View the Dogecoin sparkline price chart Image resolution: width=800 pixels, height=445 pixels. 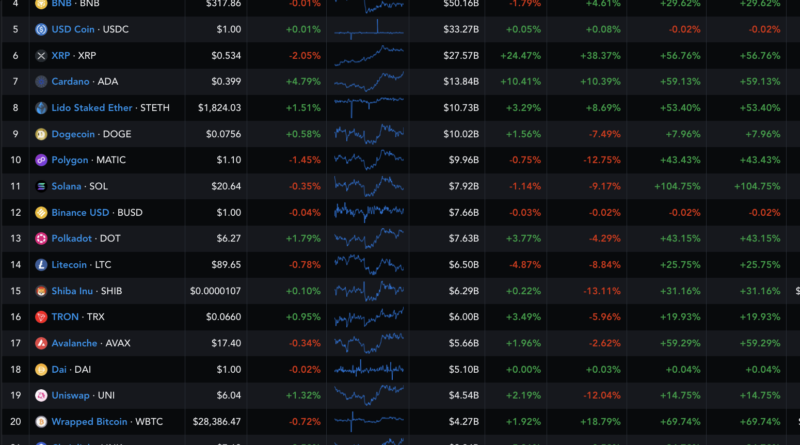click(369, 133)
